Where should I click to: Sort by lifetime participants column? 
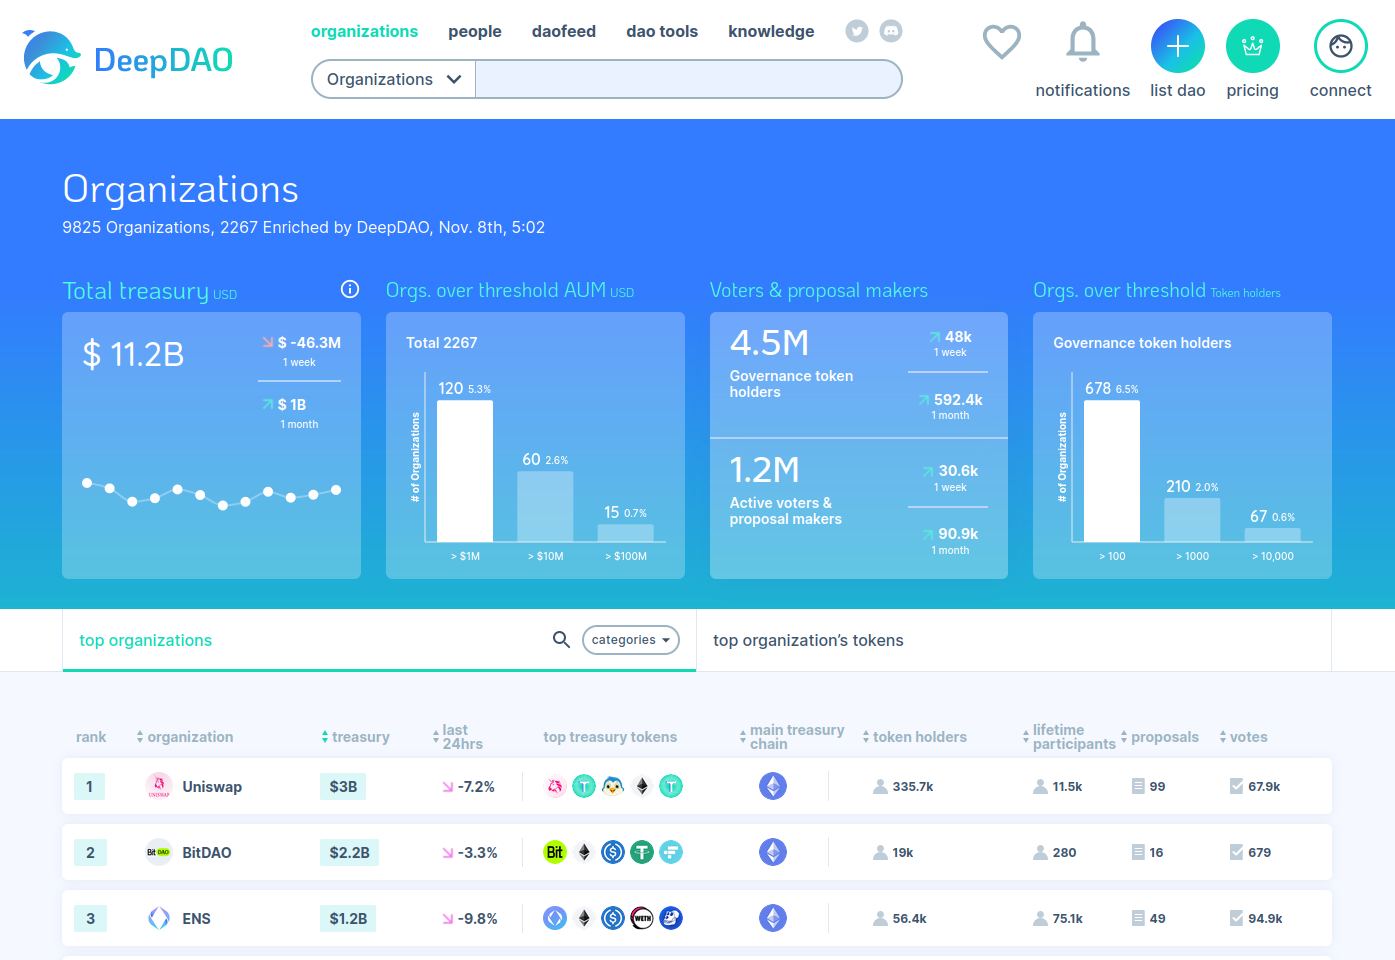click(x=1069, y=737)
